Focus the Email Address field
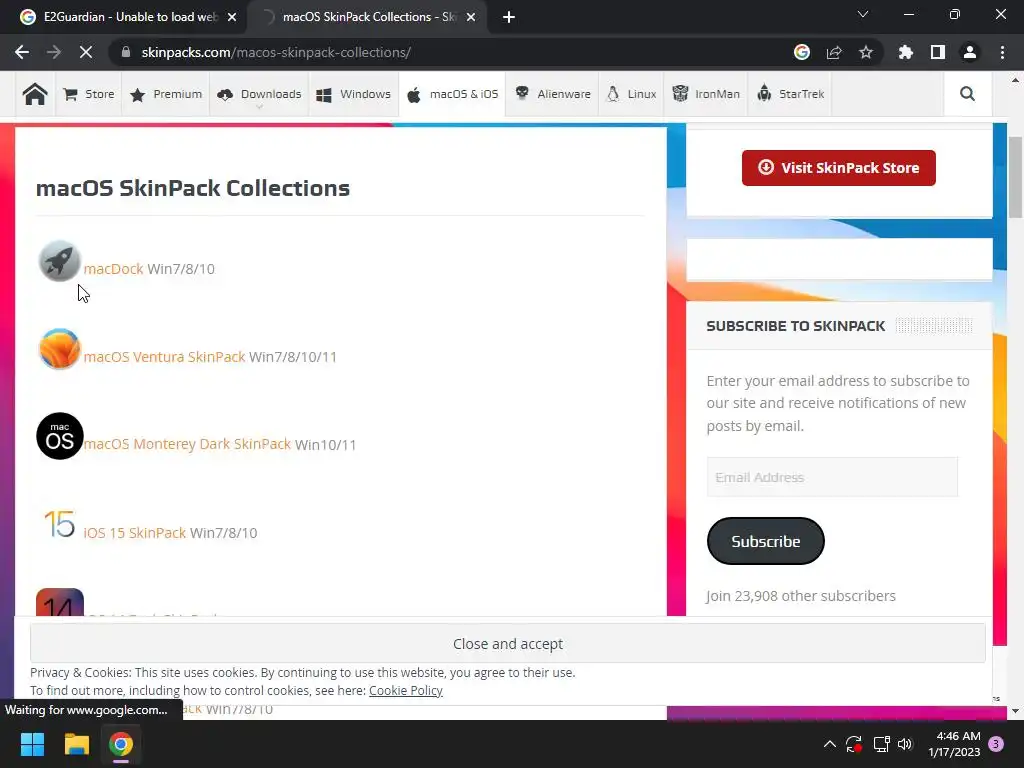Image resolution: width=1024 pixels, height=768 pixels. (x=832, y=477)
